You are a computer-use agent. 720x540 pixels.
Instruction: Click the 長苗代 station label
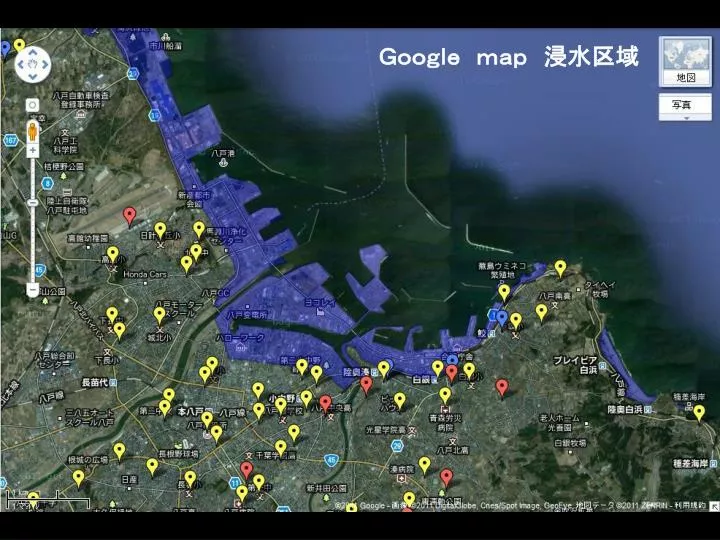click(95, 382)
